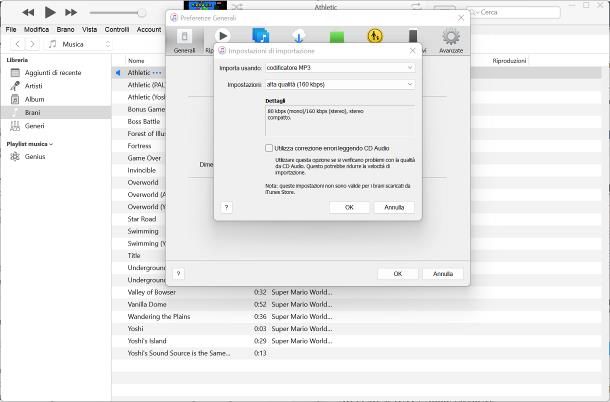Screen dimensions: 610x402
Task: Open the File menu
Action: (11, 30)
